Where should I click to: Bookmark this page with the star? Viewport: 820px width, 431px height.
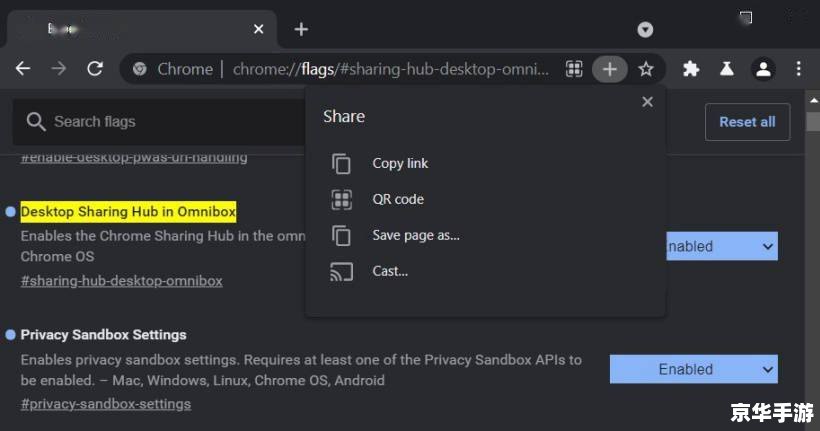click(x=646, y=69)
